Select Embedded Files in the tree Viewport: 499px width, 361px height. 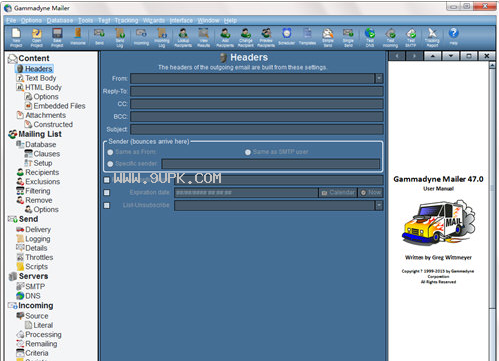click(55, 106)
